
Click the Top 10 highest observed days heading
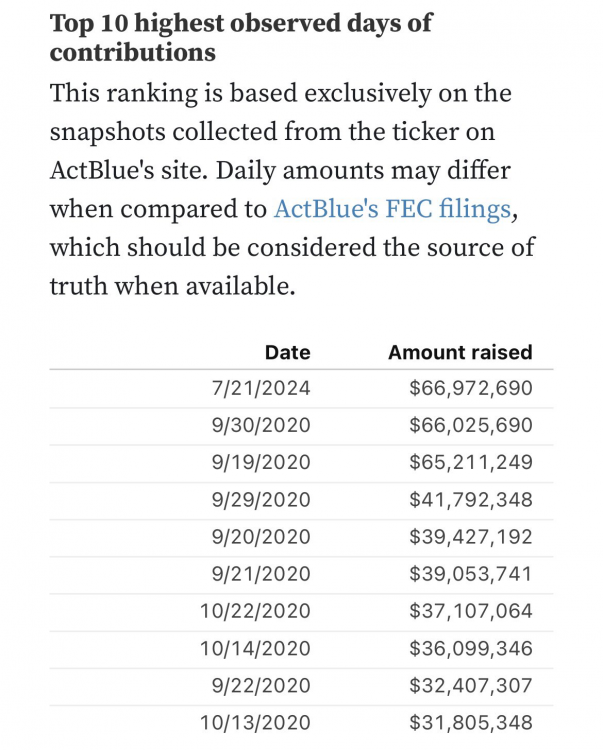(241, 38)
